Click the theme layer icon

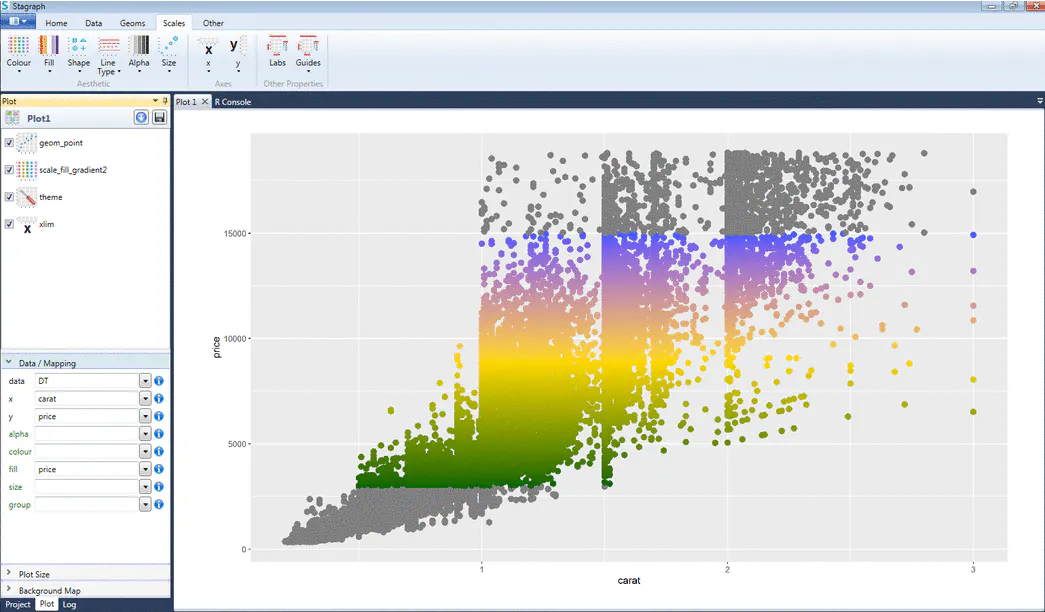coord(27,197)
